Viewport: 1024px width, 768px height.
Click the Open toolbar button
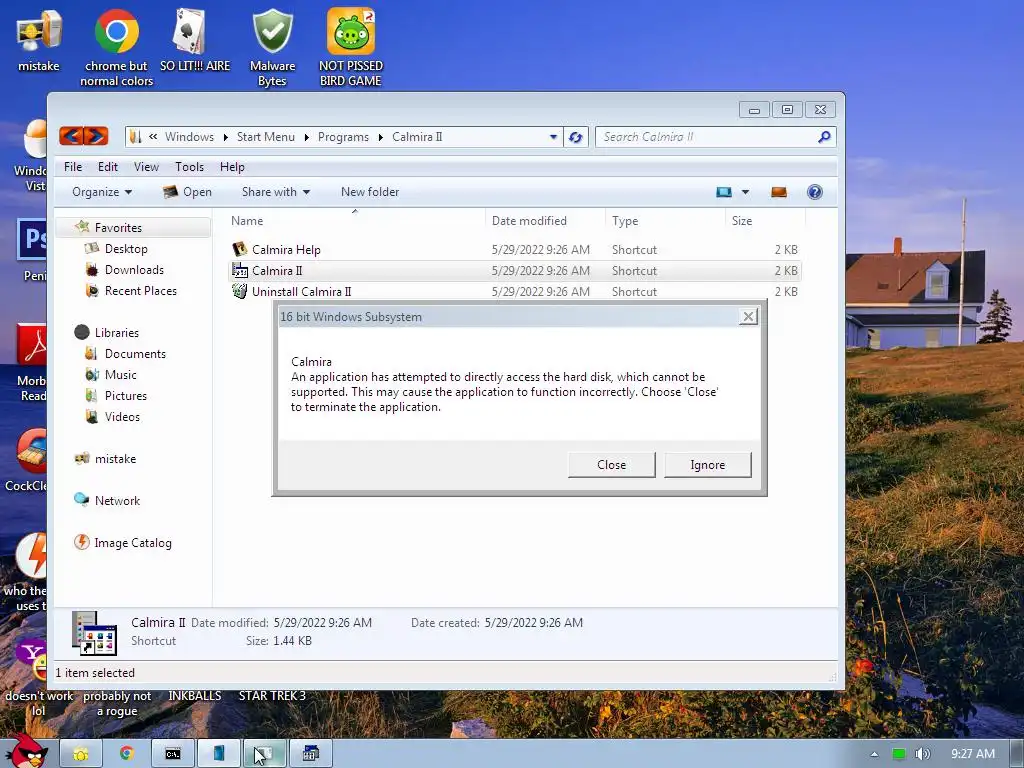[187, 191]
